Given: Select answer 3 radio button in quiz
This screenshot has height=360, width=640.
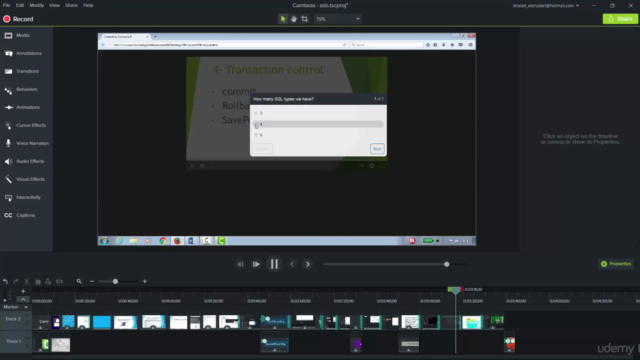Looking at the screenshot, I should point(256,113).
